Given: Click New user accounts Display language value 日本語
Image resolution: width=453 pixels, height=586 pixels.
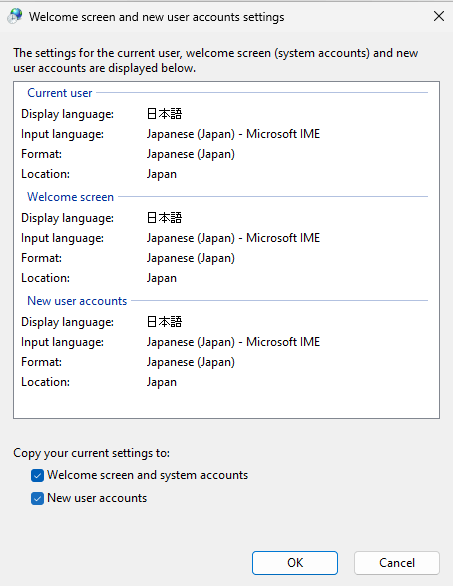Looking at the screenshot, I should pos(164,321).
